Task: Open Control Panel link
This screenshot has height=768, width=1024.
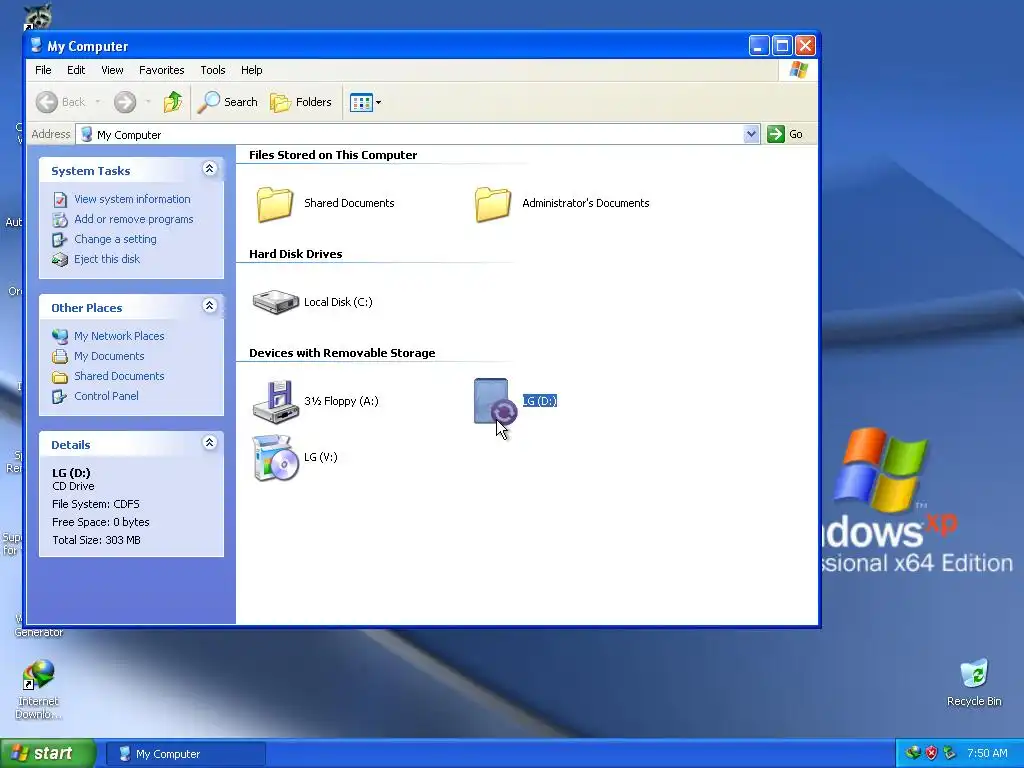Action: coord(106,396)
